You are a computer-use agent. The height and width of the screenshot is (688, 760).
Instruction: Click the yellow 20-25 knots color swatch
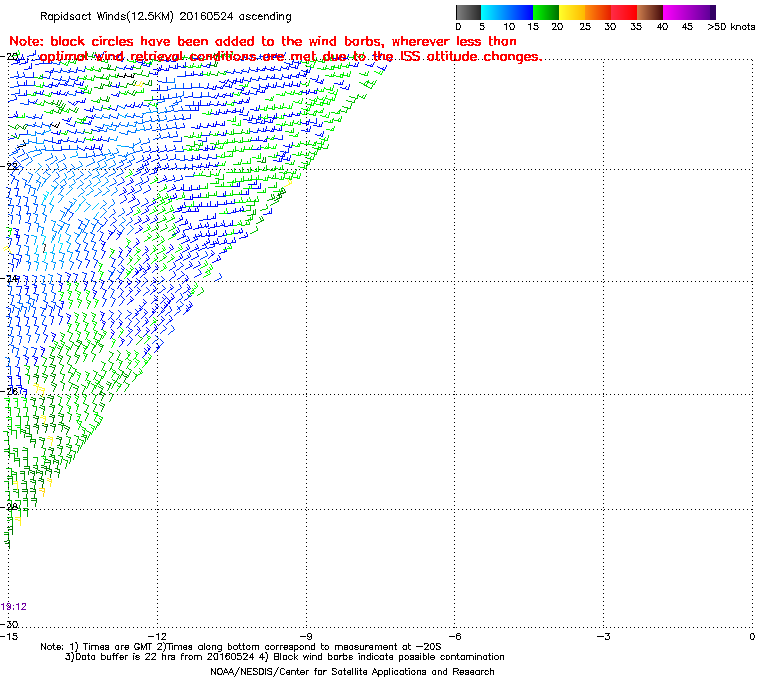pos(572,12)
